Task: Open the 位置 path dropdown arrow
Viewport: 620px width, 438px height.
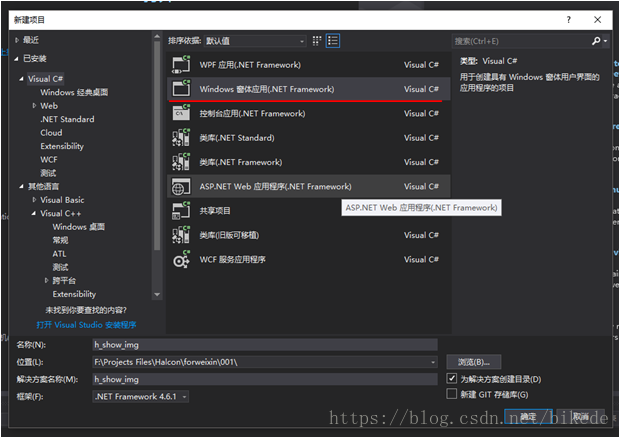Action: [x=433, y=362]
